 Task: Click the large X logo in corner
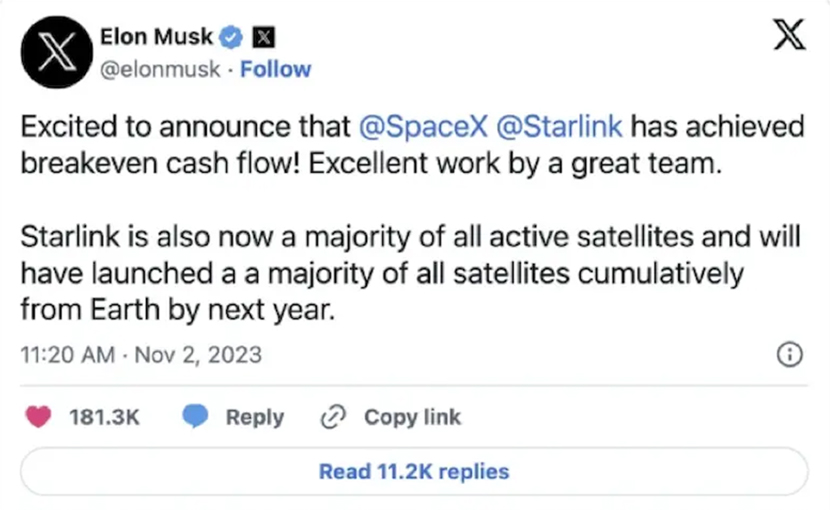click(x=789, y=39)
